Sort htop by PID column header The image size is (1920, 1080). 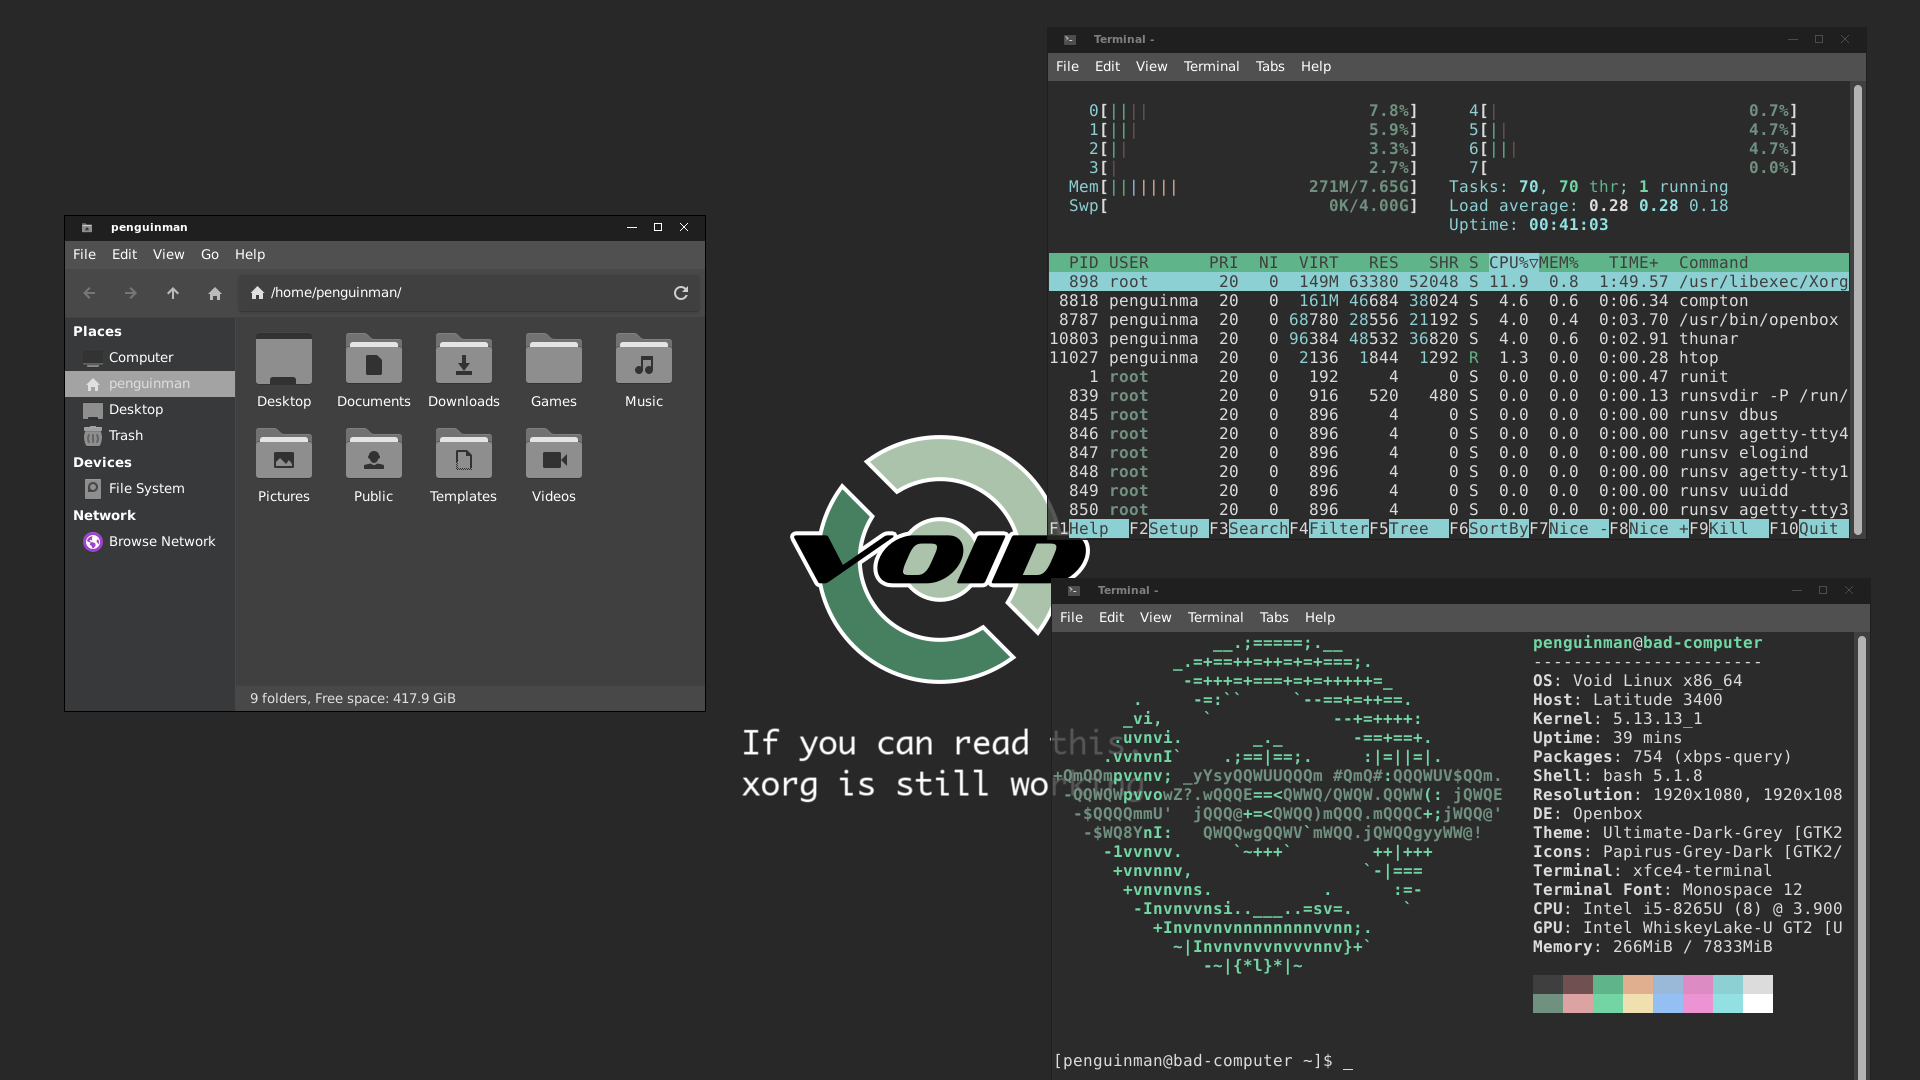1083,263
